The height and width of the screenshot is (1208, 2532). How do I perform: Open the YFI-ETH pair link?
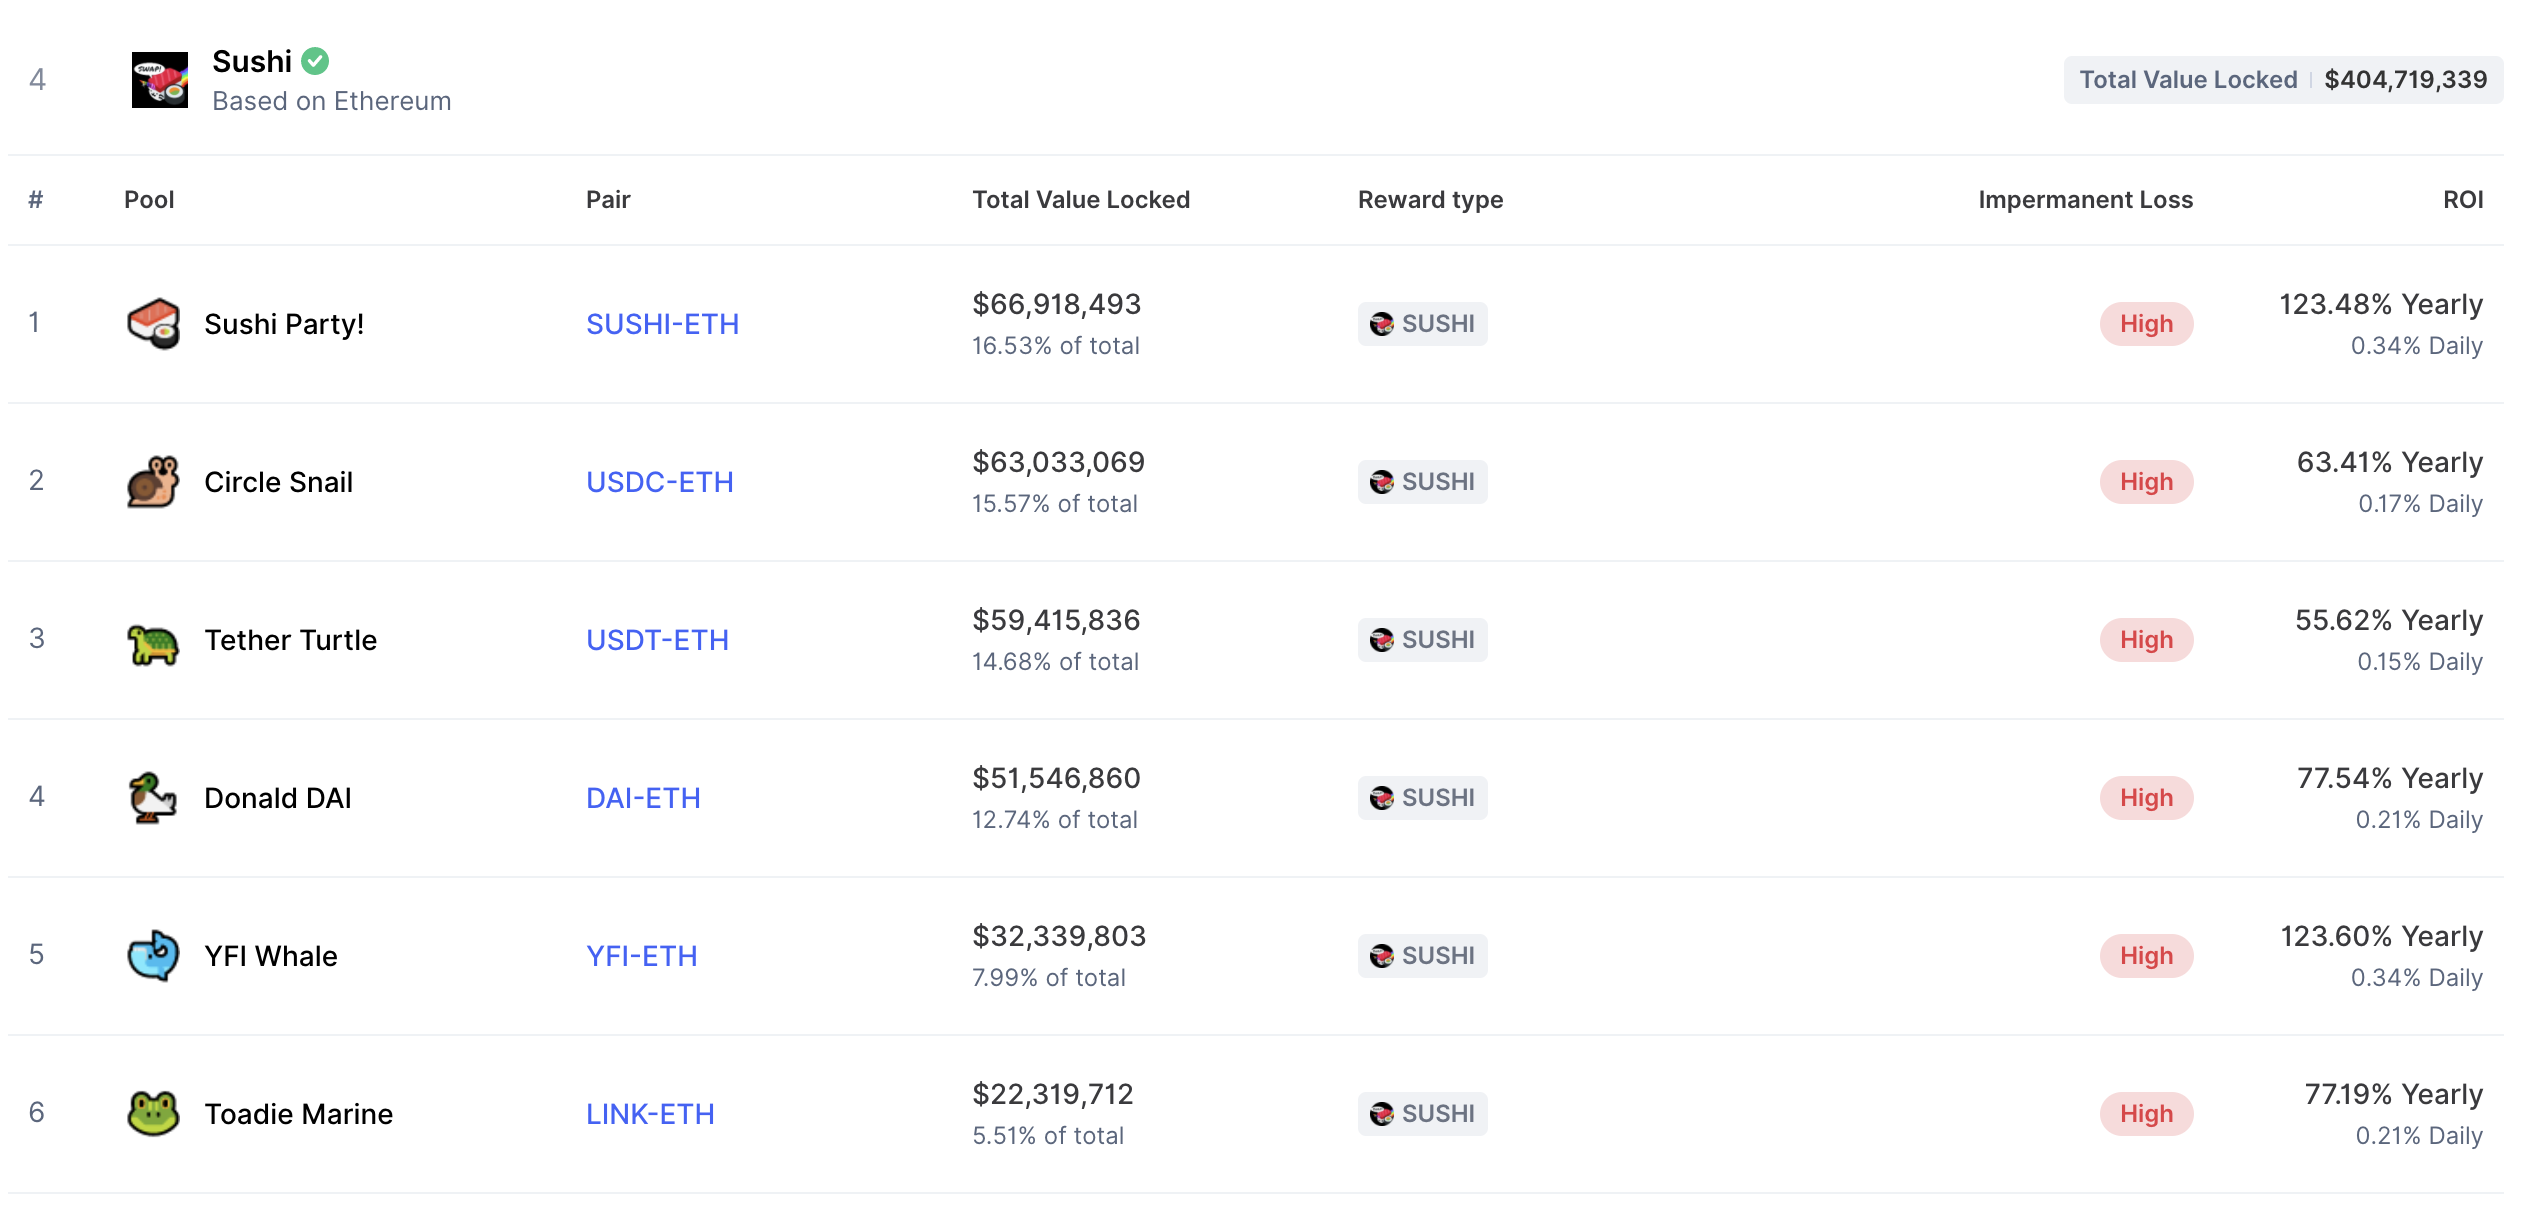[x=641, y=956]
